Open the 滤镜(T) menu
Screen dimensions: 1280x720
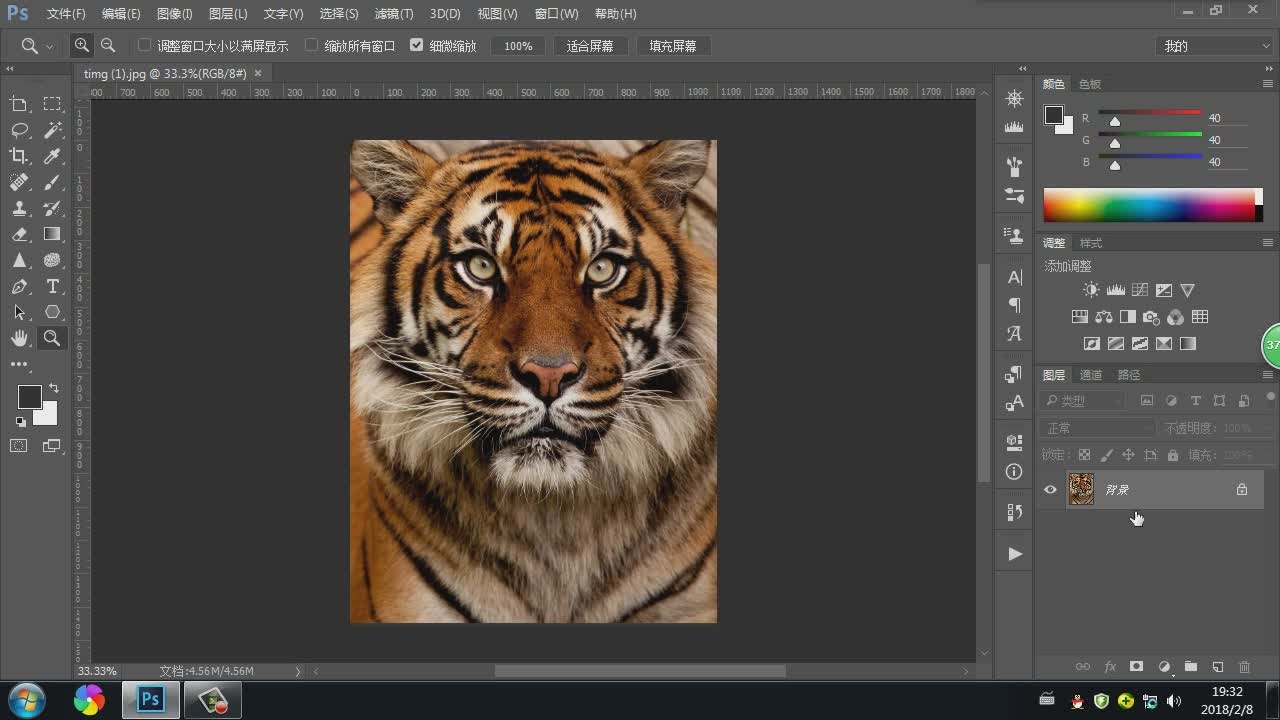tap(393, 14)
